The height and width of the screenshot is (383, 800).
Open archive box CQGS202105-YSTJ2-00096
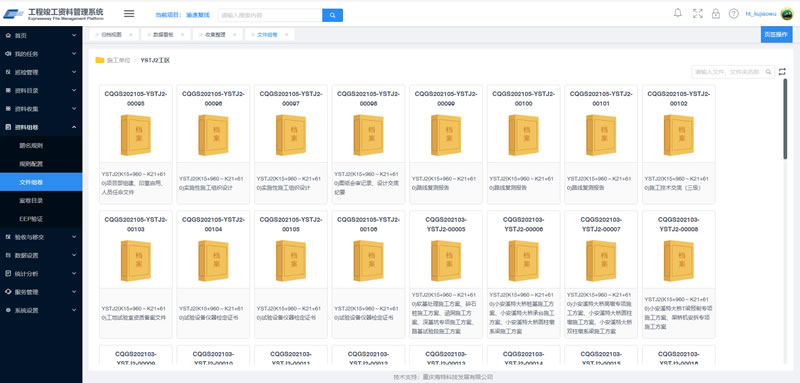tap(213, 135)
